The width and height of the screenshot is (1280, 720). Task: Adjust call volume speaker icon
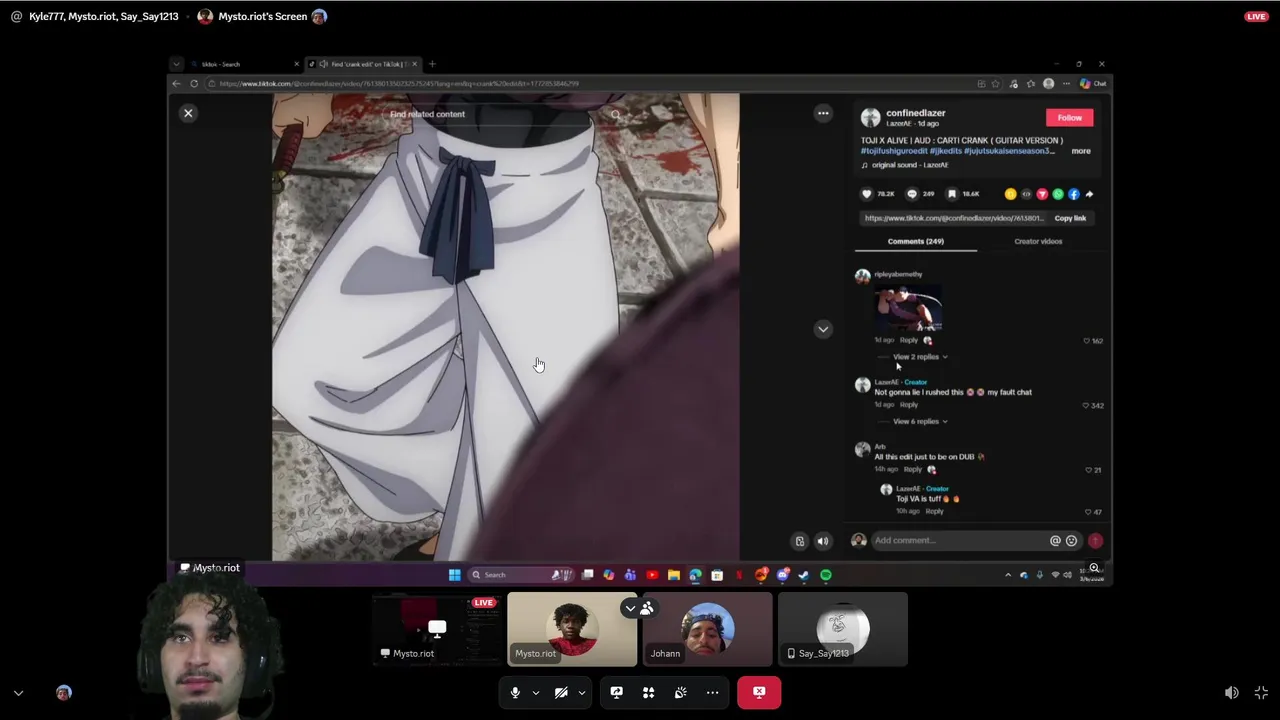click(x=1232, y=693)
